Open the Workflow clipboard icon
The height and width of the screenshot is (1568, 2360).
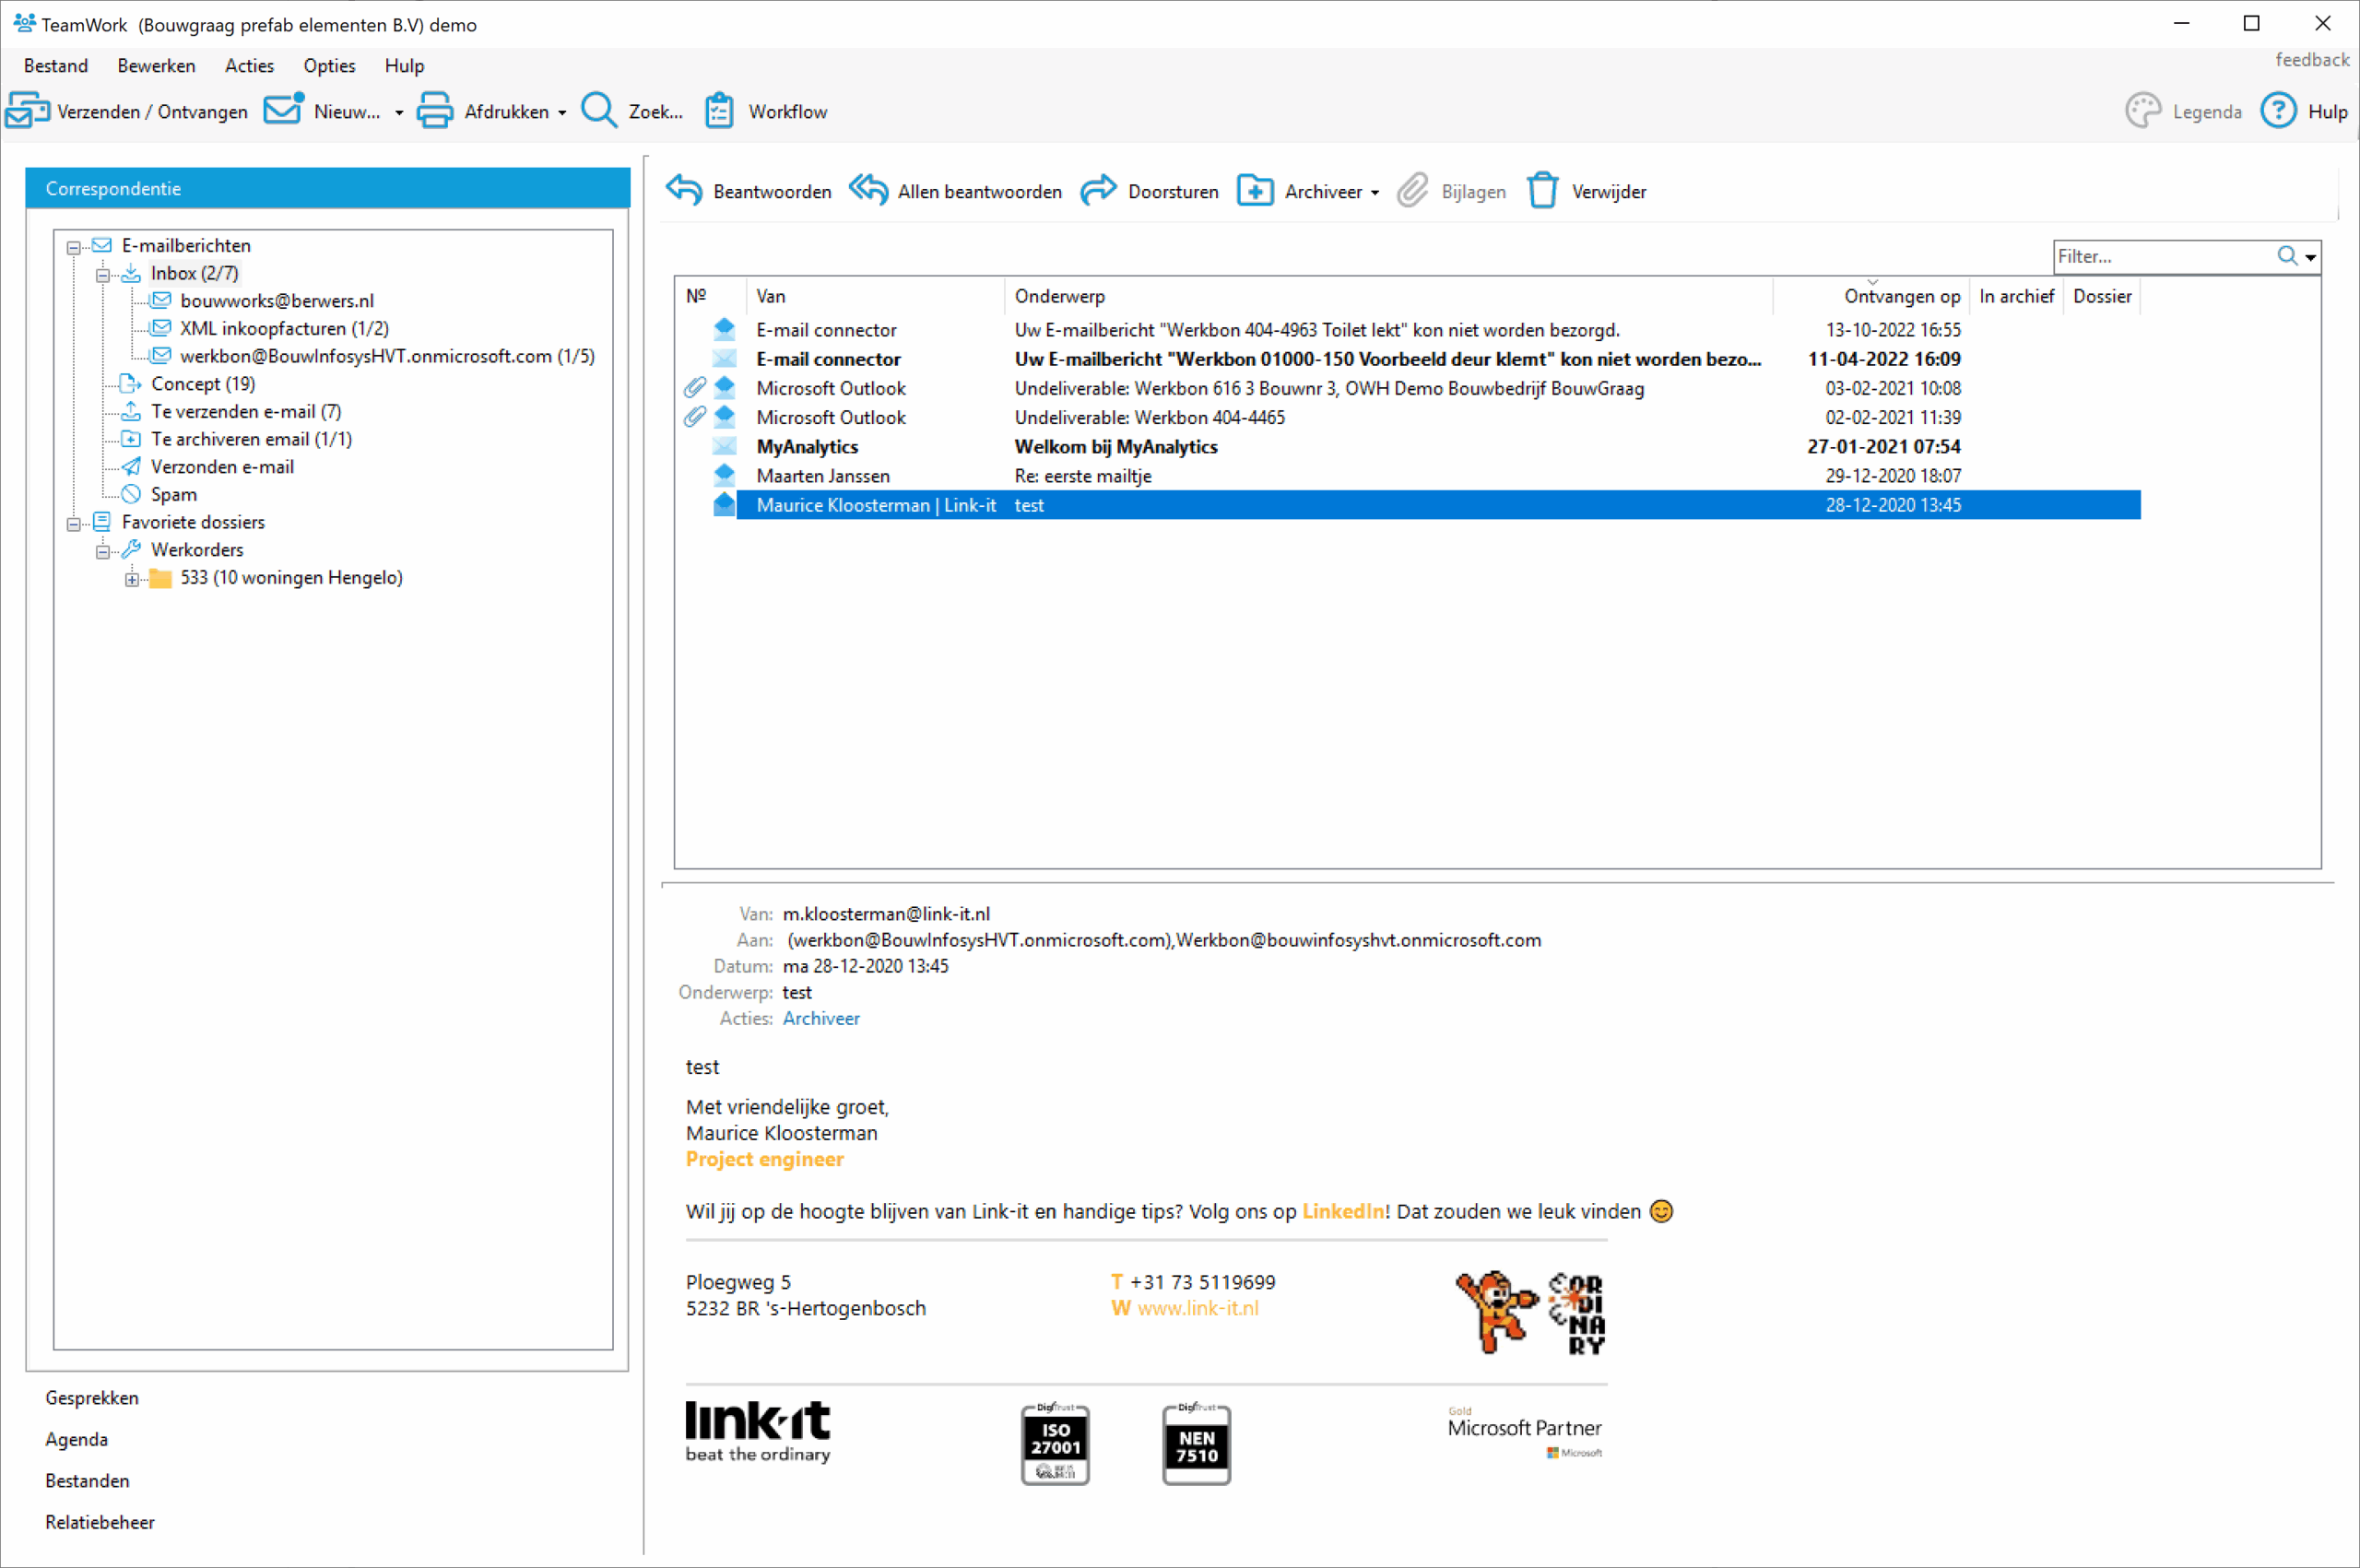click(719, 111)
